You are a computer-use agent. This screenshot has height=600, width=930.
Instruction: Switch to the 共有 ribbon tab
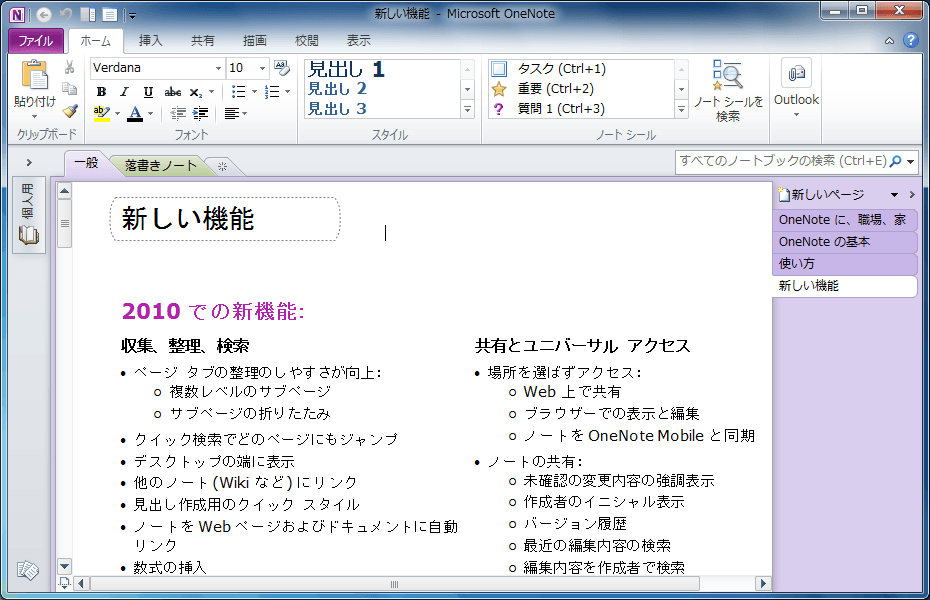pos(202,40)
